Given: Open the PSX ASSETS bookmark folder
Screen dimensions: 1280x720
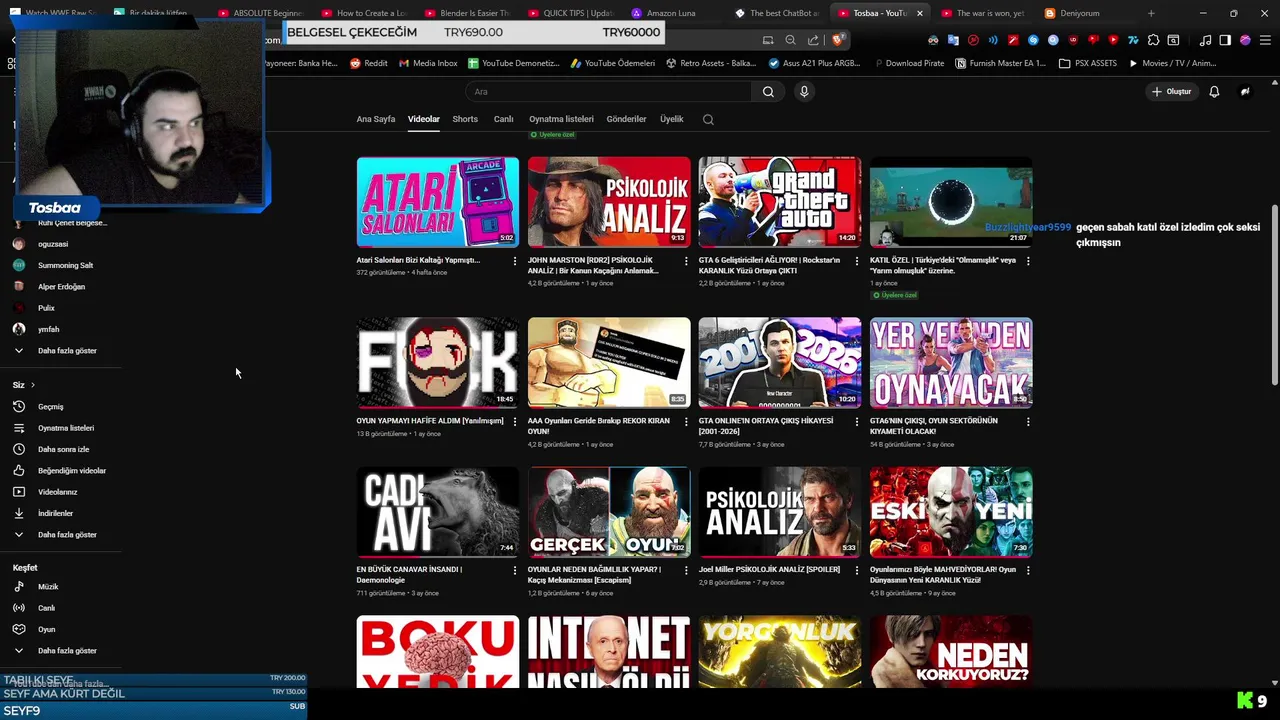Looking at the screenshot, I should pos(1088,63).
